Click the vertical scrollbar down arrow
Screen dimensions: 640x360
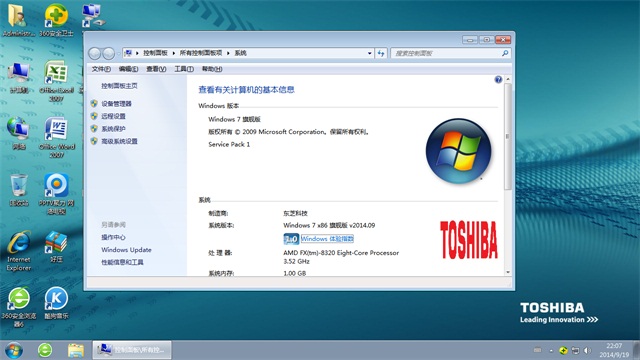pyautogui.click(x=508, y=272)
